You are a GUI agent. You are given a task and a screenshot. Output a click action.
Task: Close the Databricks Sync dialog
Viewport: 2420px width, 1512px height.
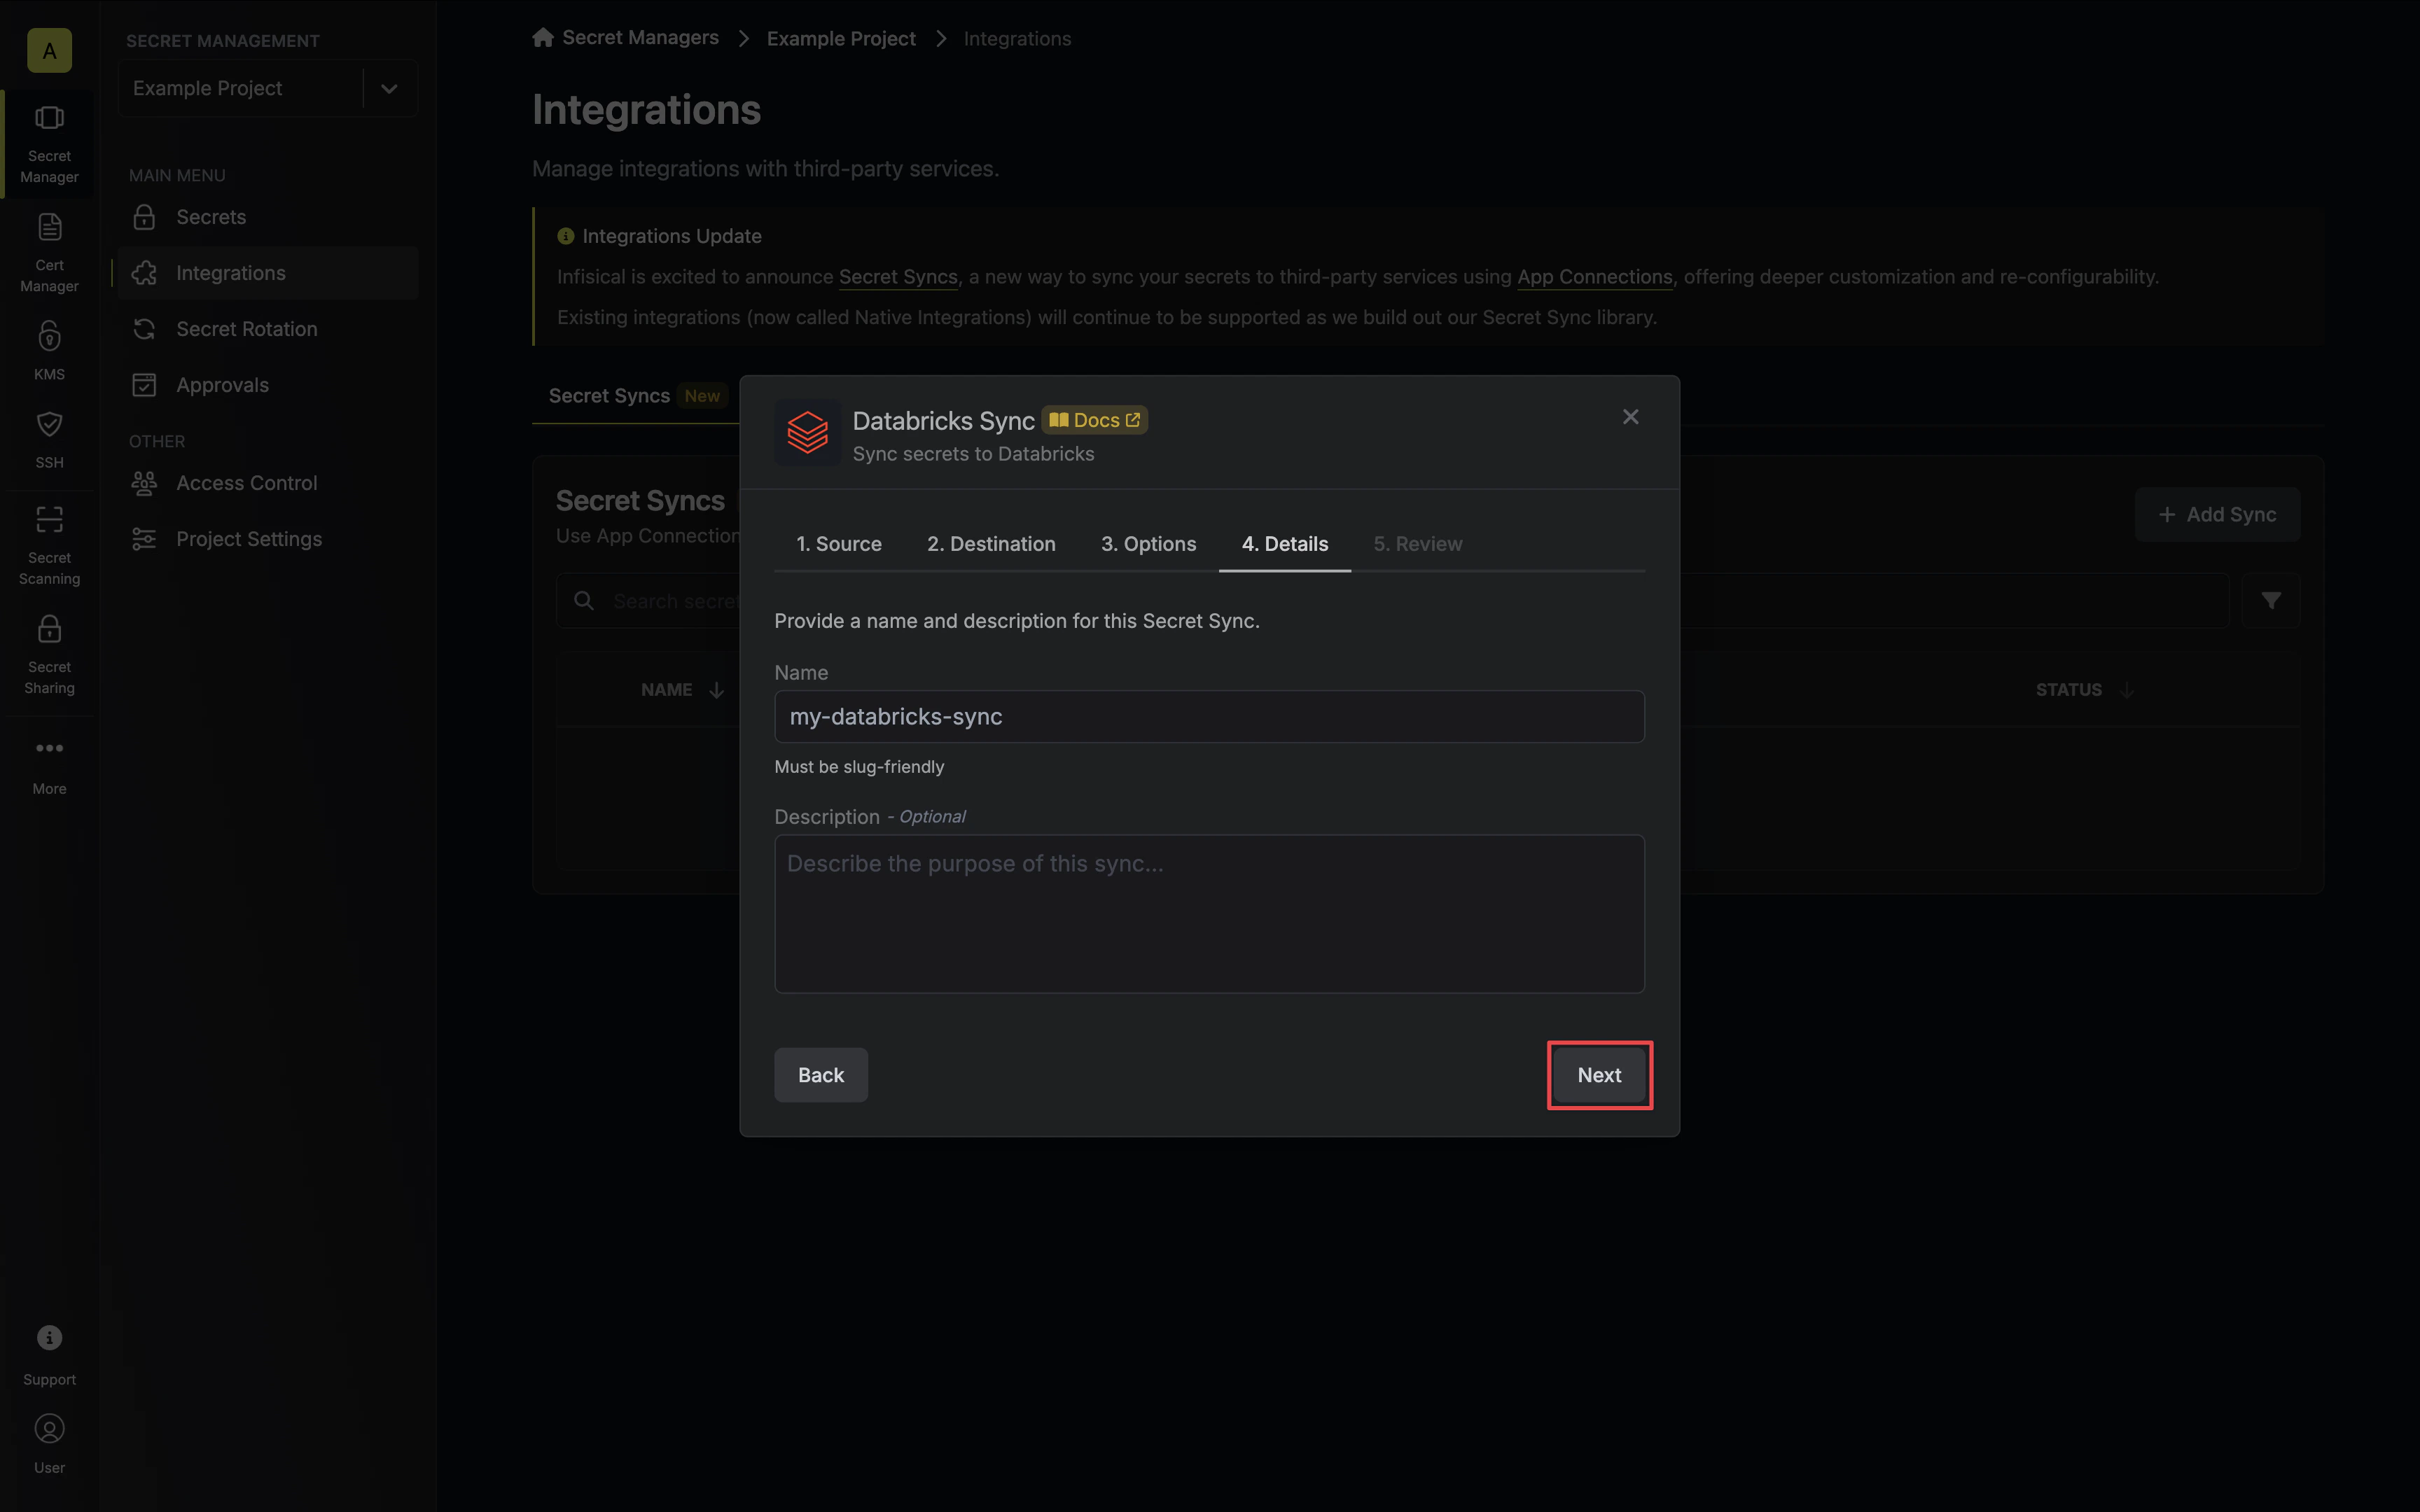coord(1630,416)
